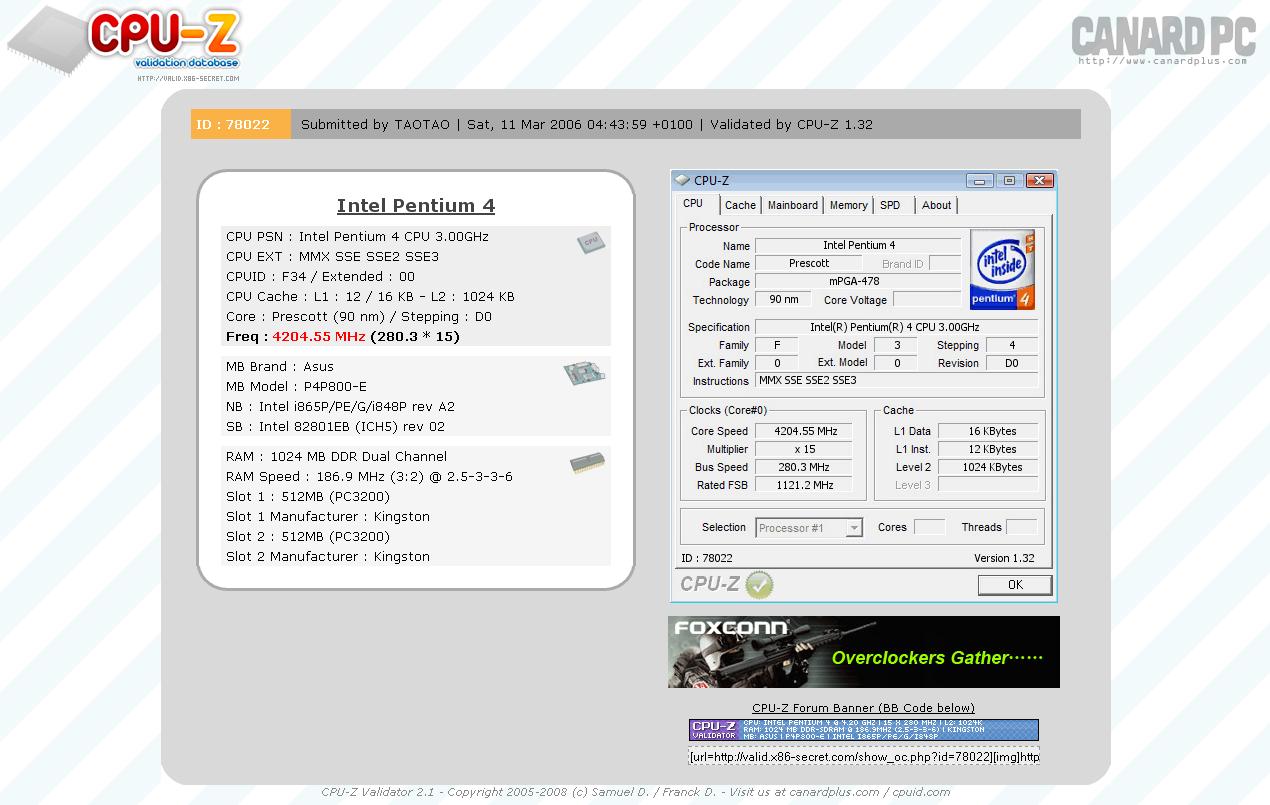Click the Level 2 1024 KBytes field
1270x805 pixels.
click(988, 467)
